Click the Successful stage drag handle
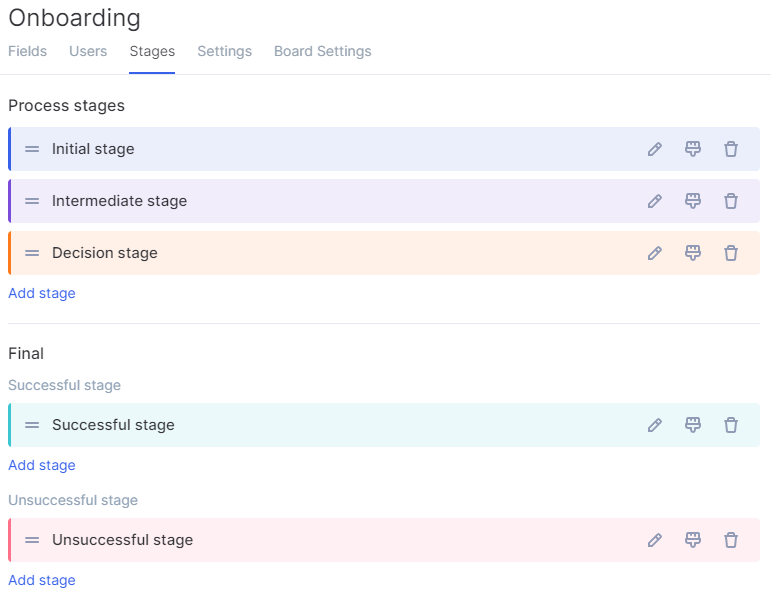 pos(32,425)
